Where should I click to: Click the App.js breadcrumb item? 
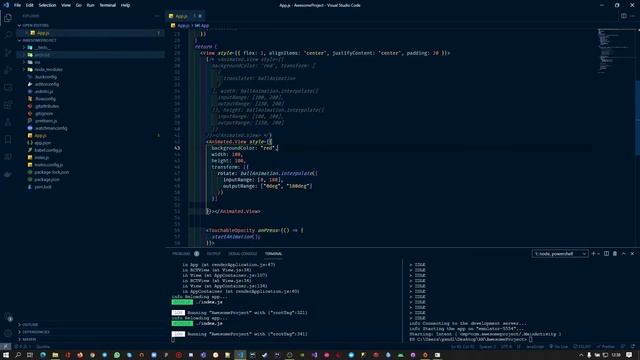(x=183, y=25)
